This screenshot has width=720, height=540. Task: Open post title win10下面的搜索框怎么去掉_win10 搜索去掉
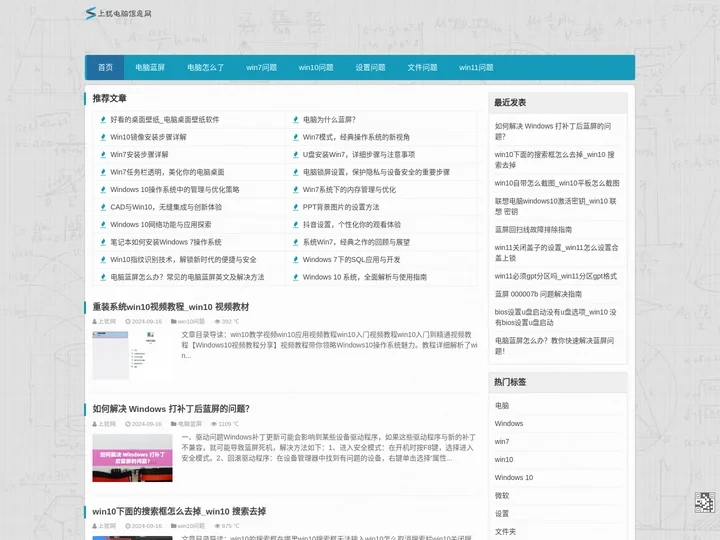pyautogui.click(x=179, y=511)
